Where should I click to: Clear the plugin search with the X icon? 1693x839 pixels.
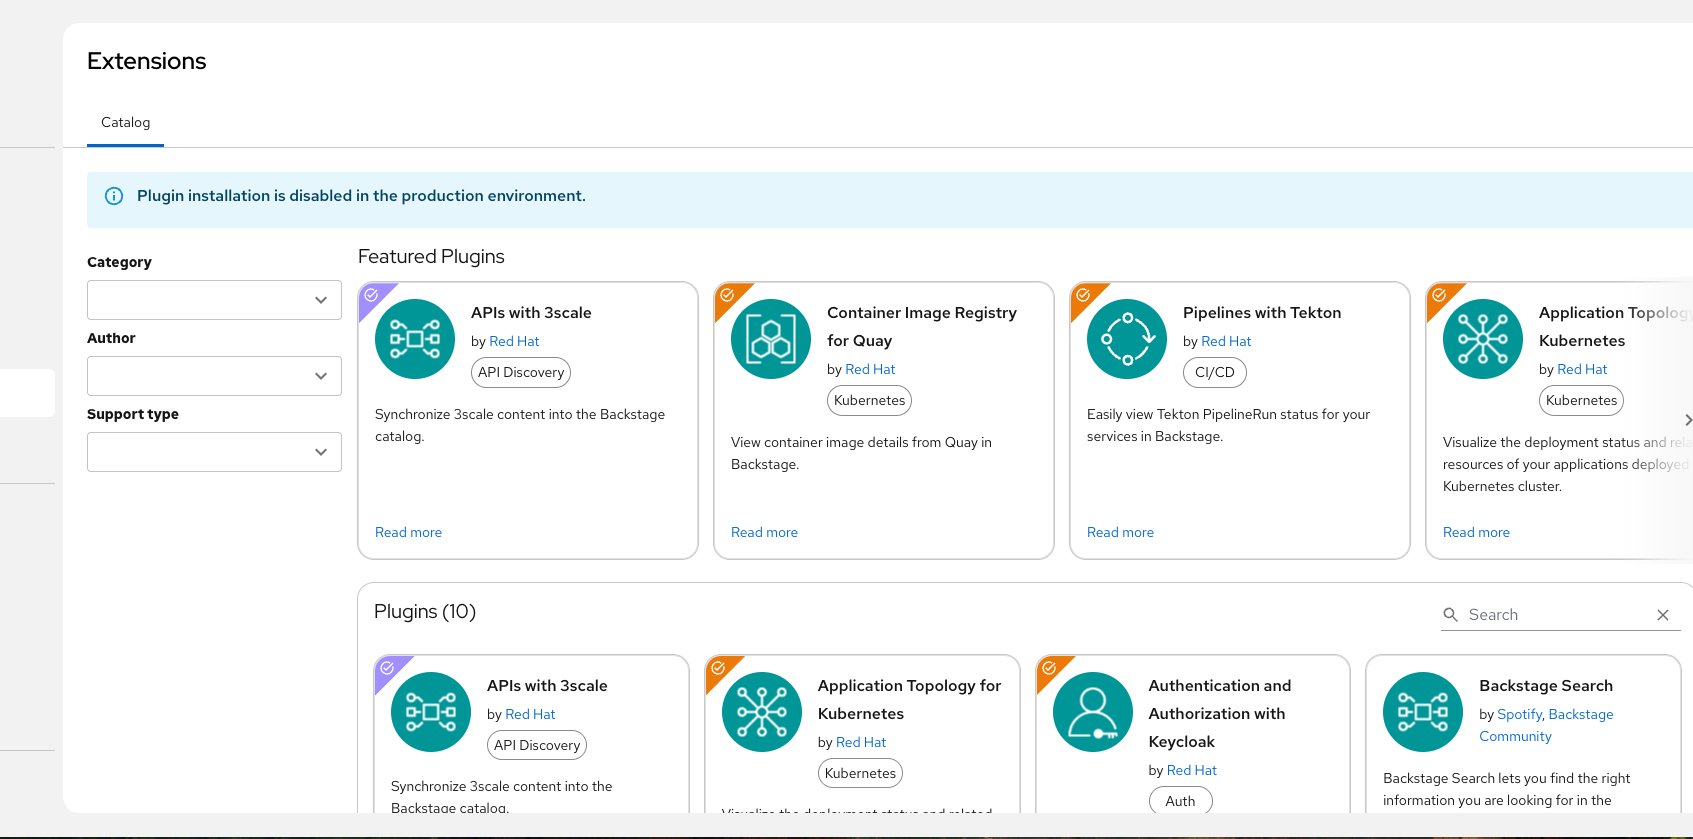pos(1663,615)
